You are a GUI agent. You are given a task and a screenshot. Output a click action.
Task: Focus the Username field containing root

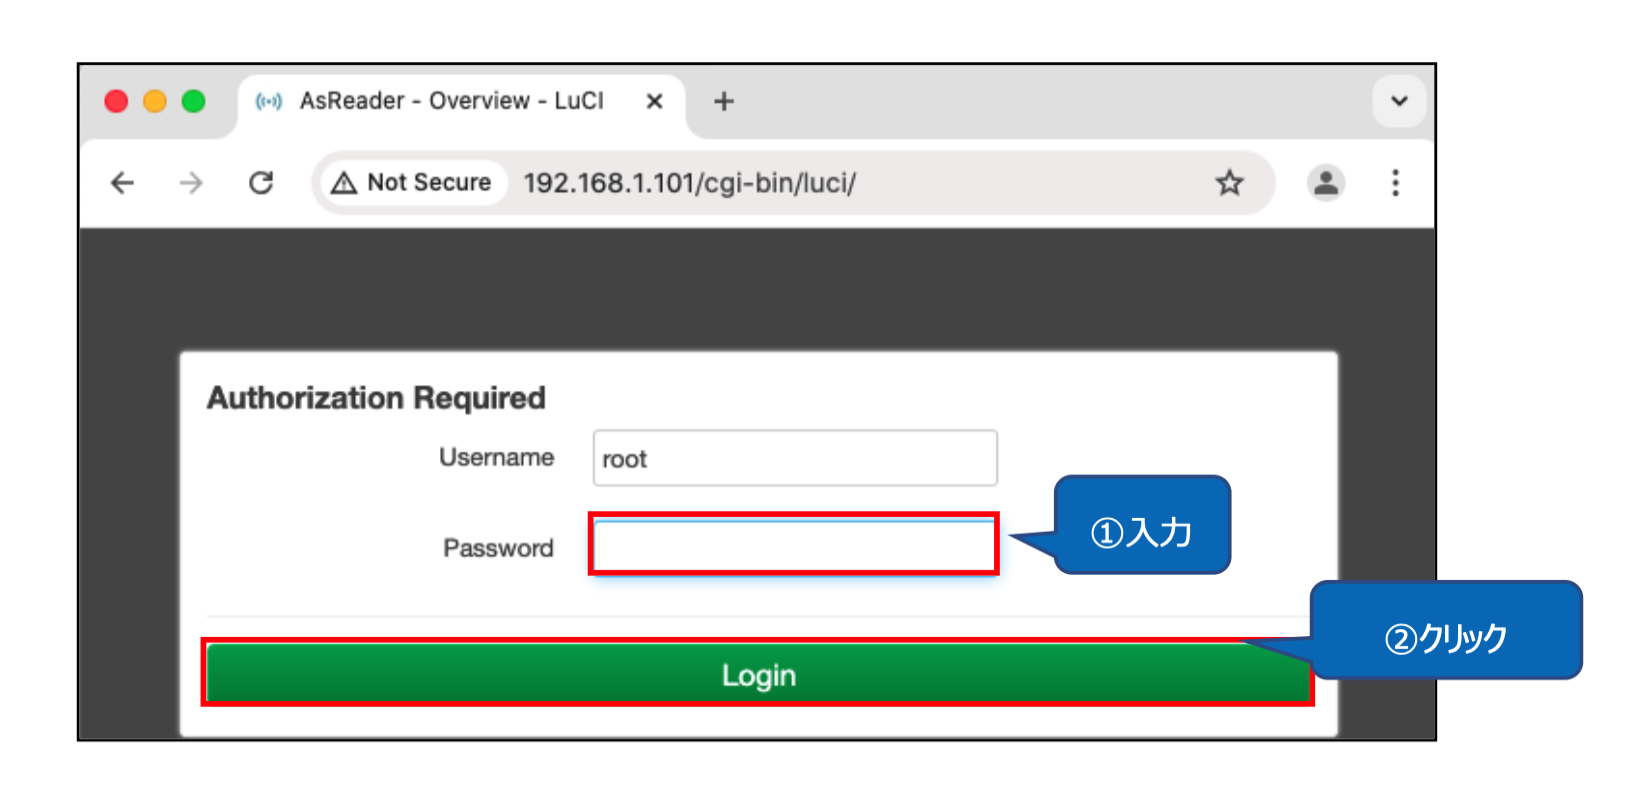[x=795, y=458]
